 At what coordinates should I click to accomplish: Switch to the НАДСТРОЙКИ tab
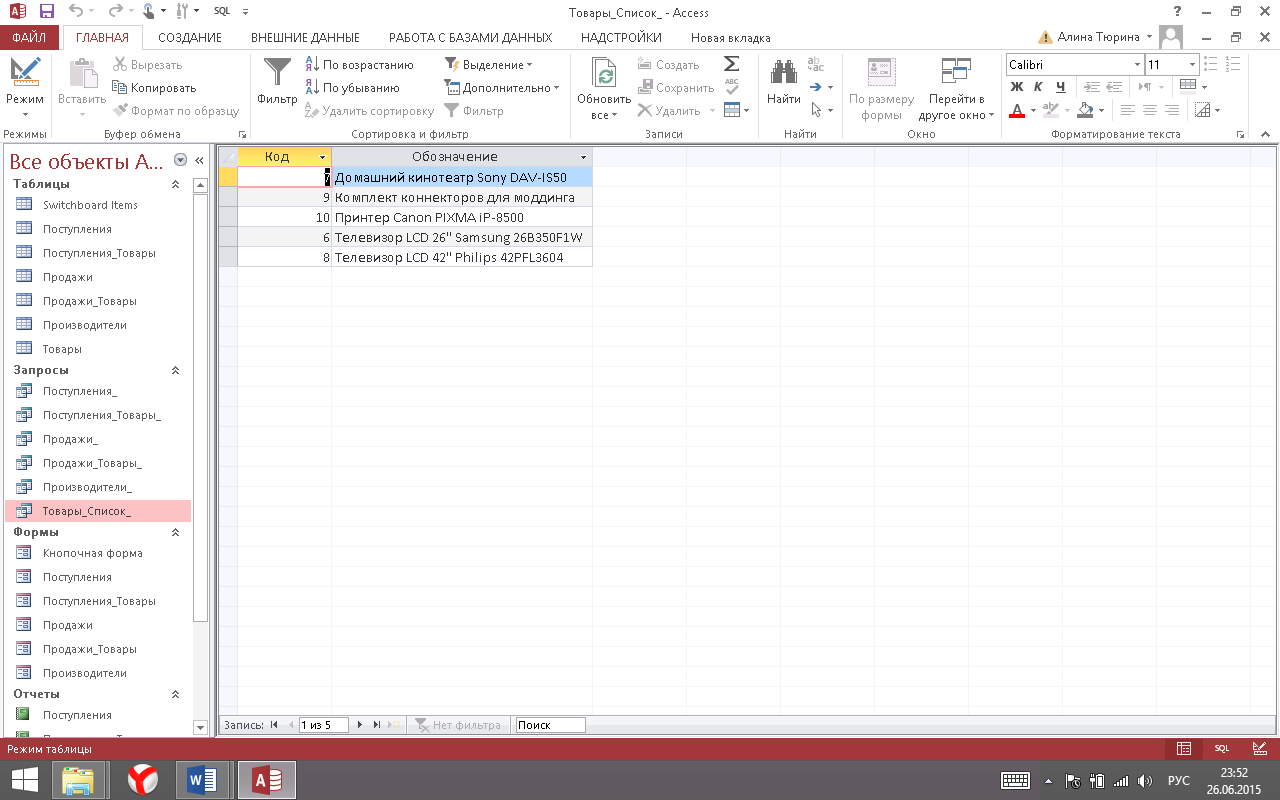click(621, 38)
